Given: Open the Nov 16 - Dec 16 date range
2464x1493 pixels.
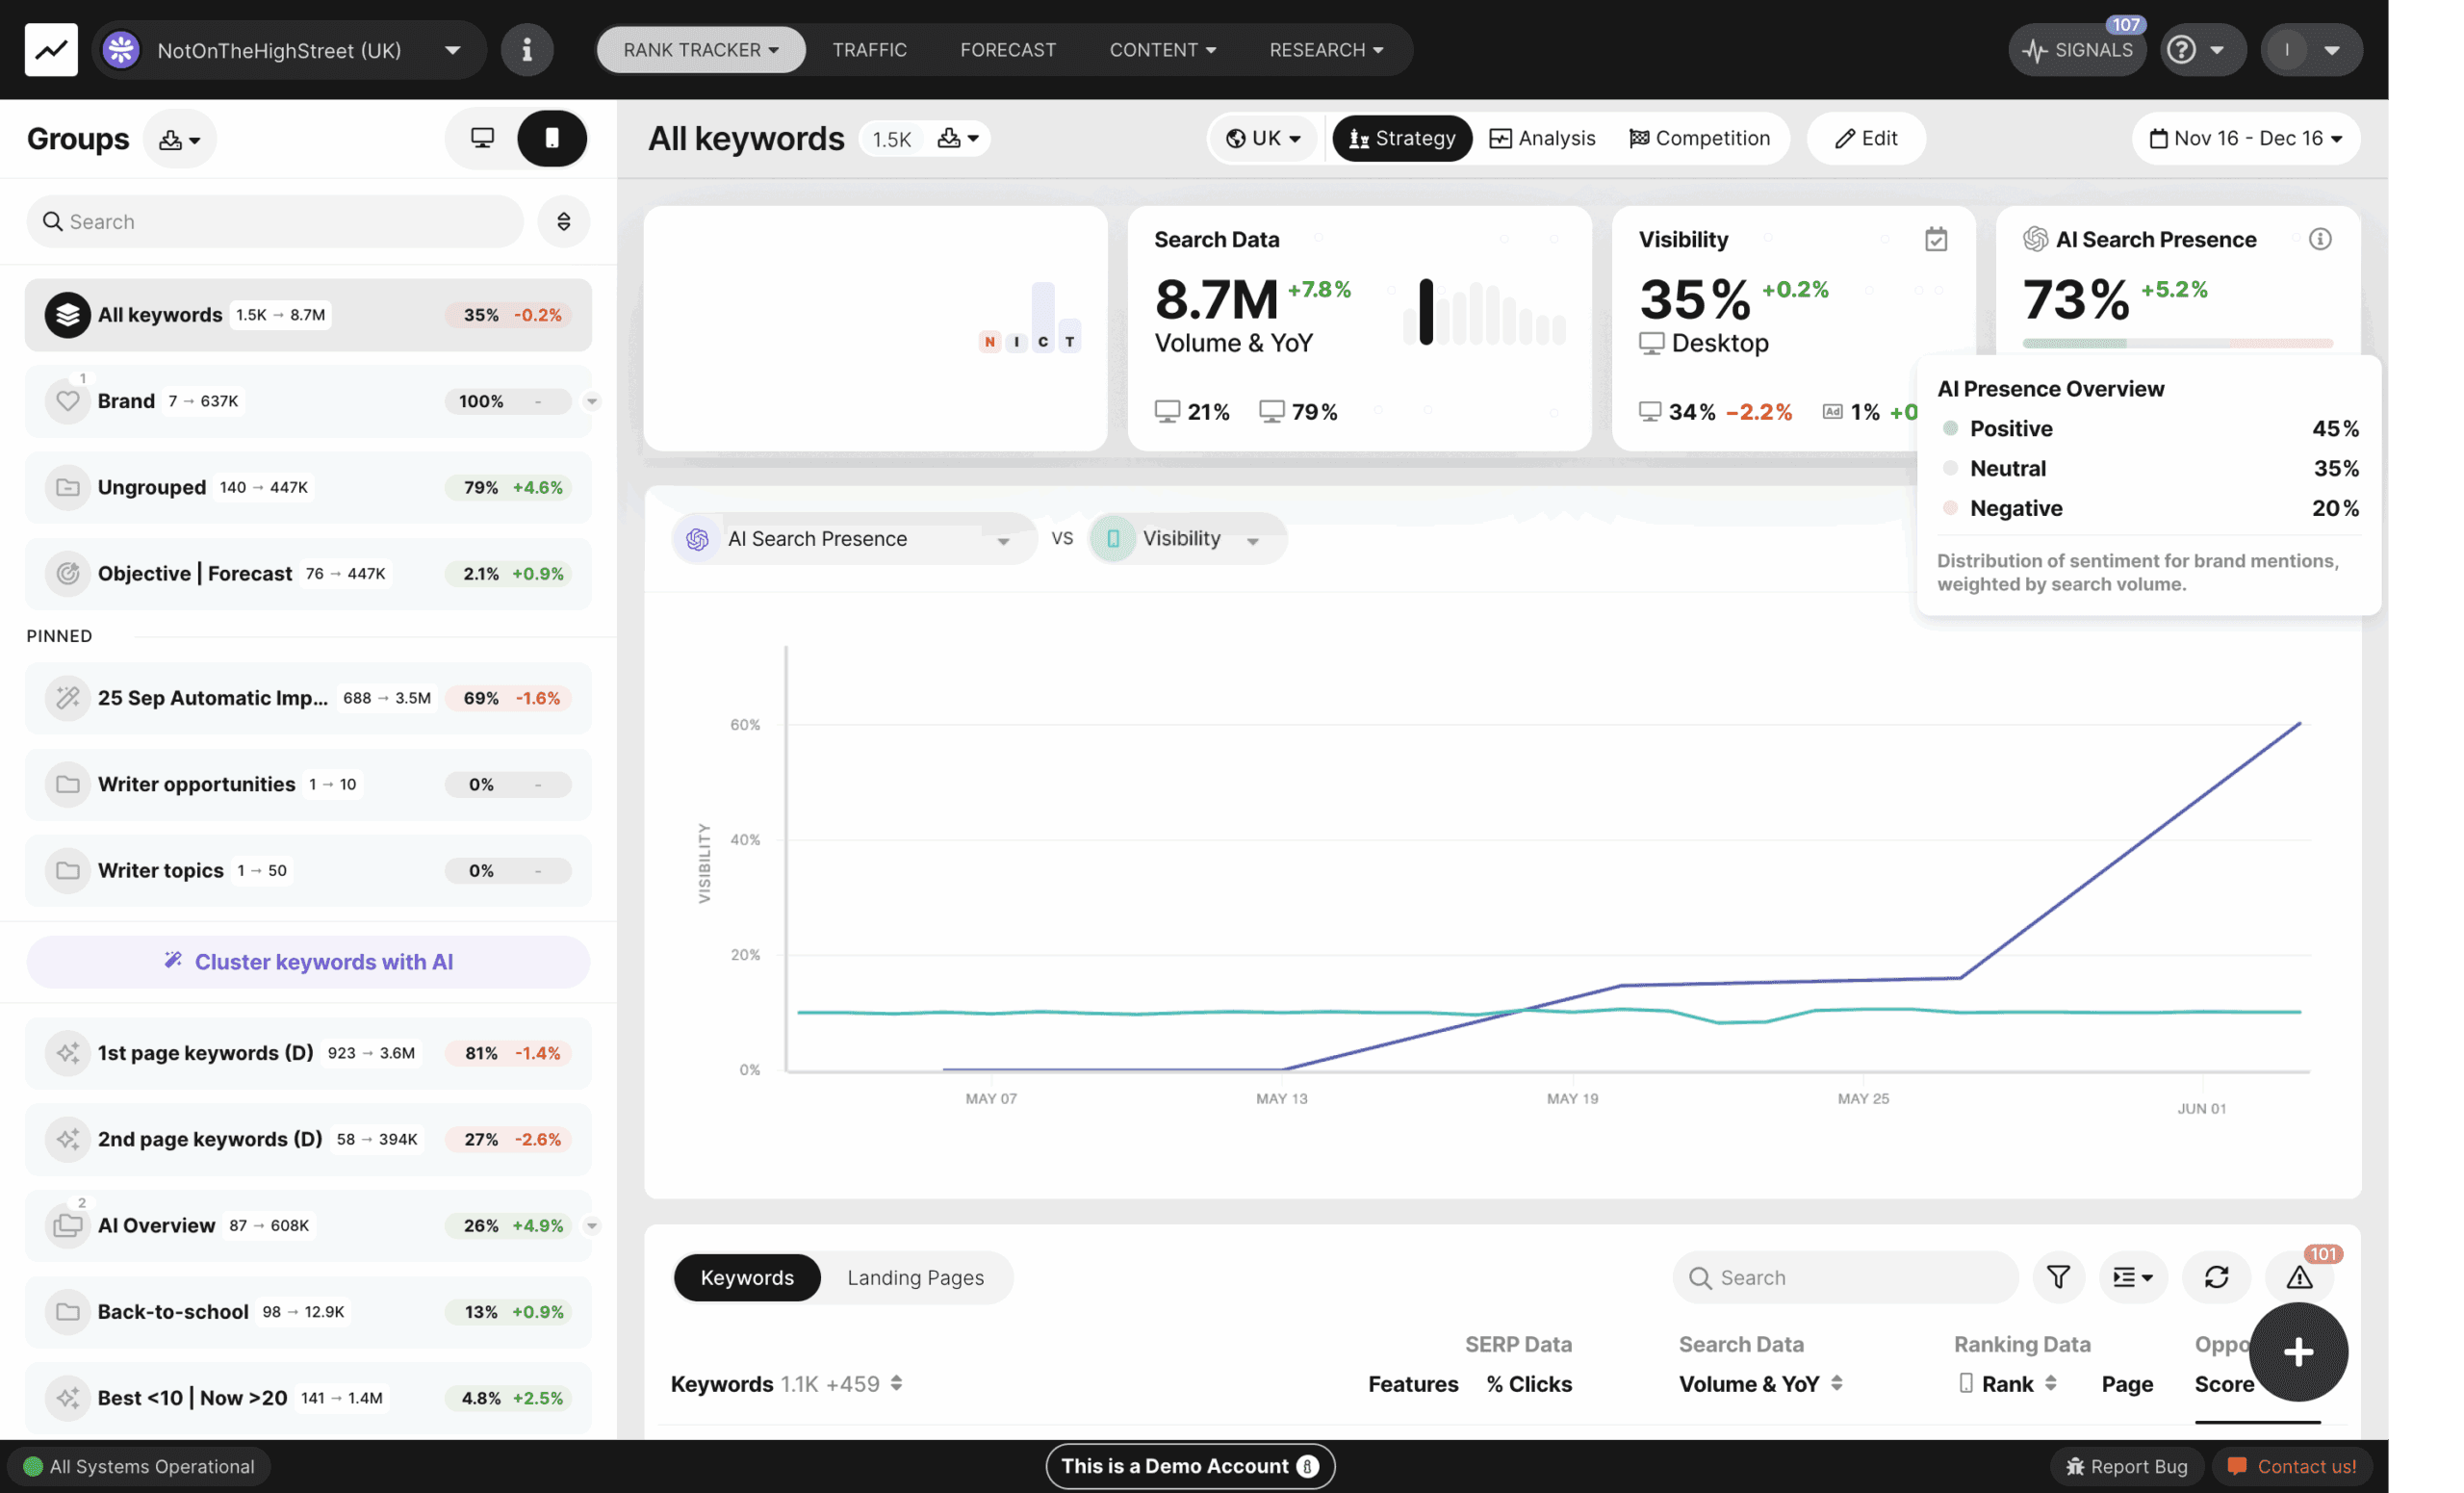Looking at the screenshot, I should 2245,138.
